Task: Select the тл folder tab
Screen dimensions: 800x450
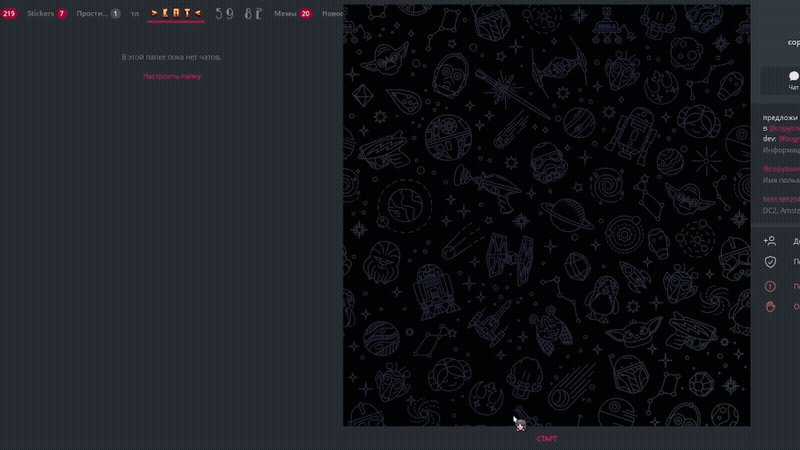Action: [135, 14]
